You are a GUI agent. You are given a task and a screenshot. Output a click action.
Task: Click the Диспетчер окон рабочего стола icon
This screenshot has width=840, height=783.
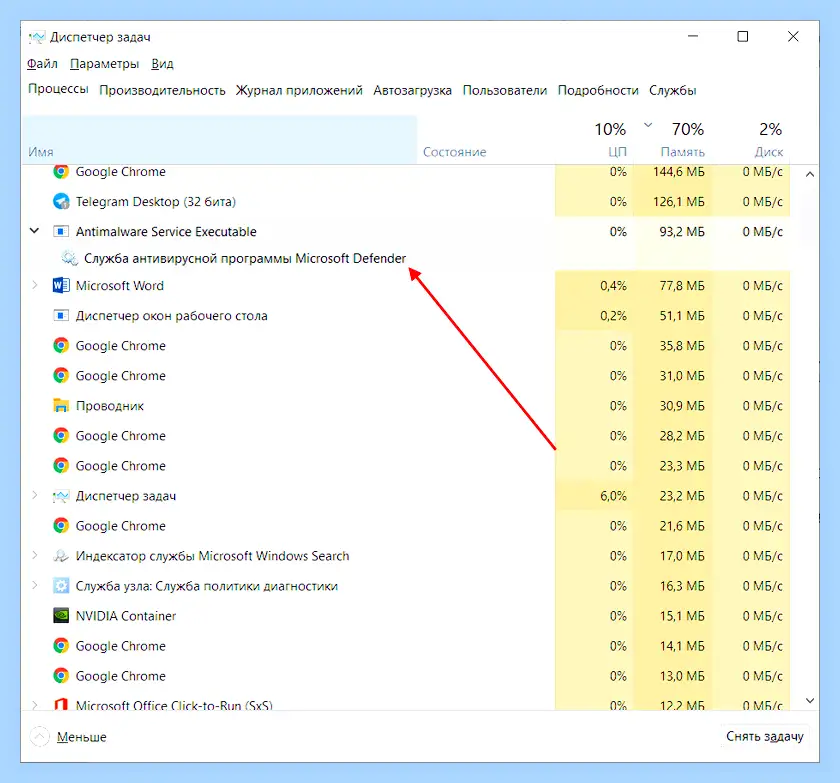tap(61, 315)
